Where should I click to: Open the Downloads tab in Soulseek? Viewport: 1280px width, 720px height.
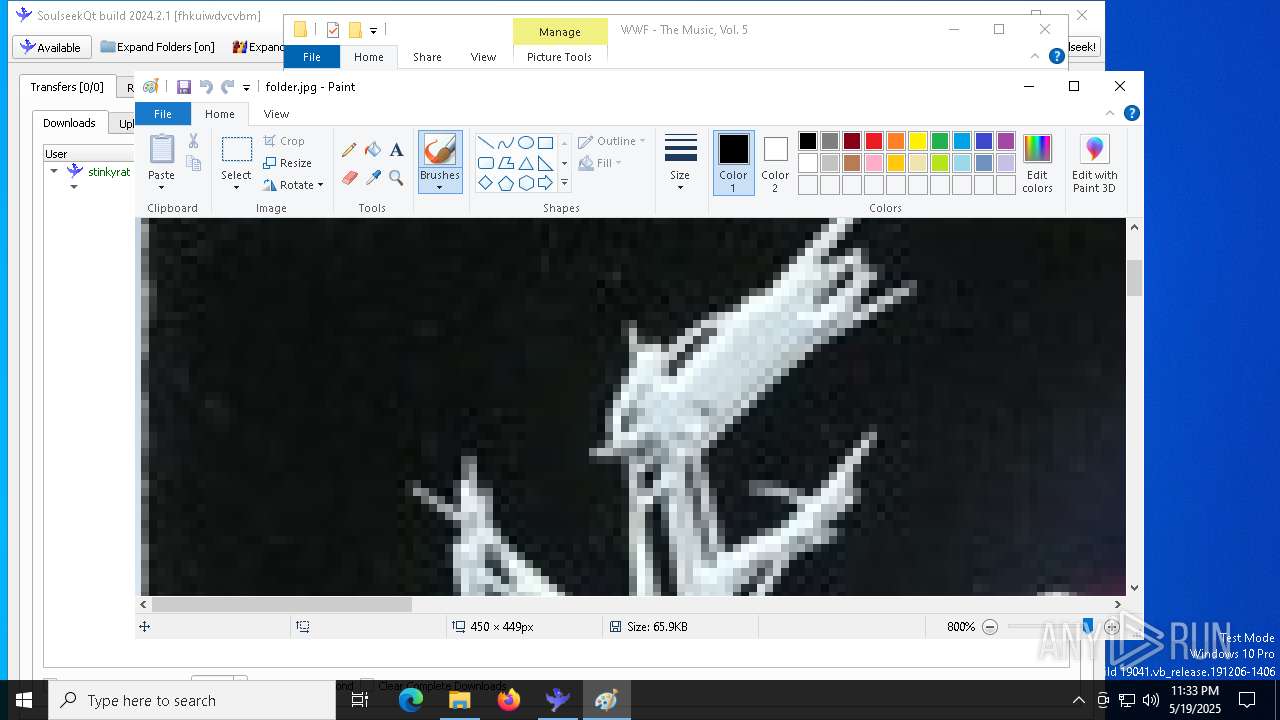point(69,123)
